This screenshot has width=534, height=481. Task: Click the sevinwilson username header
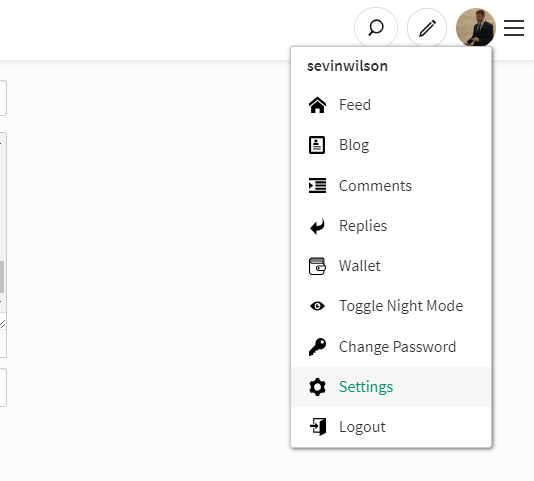[347, 66]
